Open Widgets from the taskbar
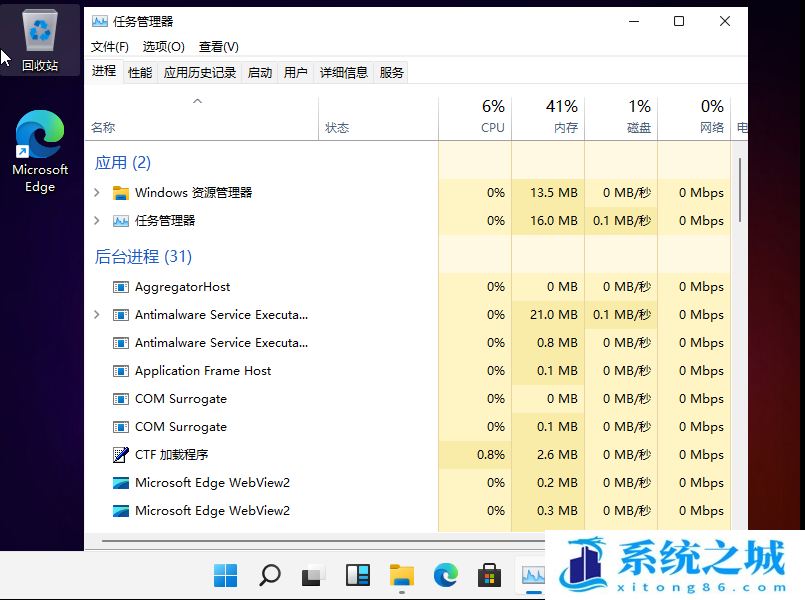 [358, 575]
